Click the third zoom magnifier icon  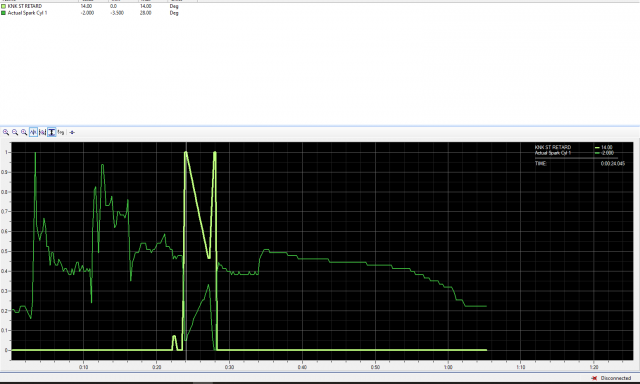tap(24, 132)
